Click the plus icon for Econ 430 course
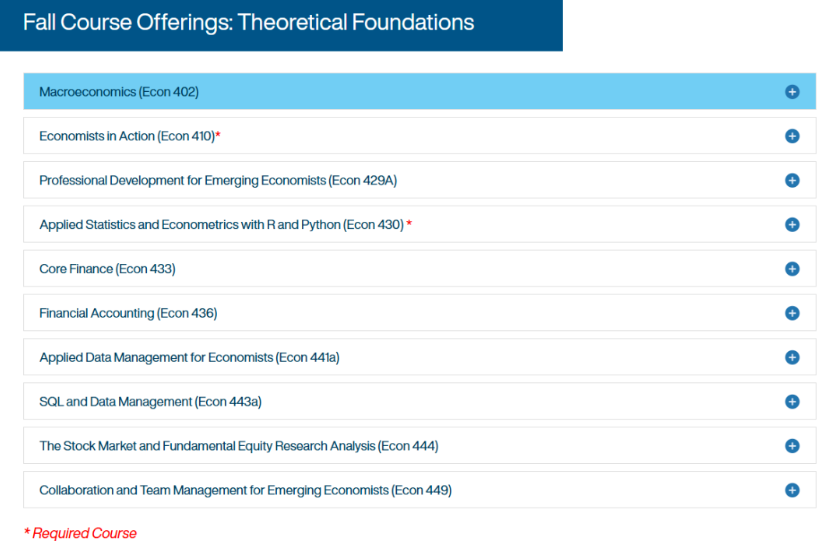Viewport: 823px width, 541px height. (792, 225)
